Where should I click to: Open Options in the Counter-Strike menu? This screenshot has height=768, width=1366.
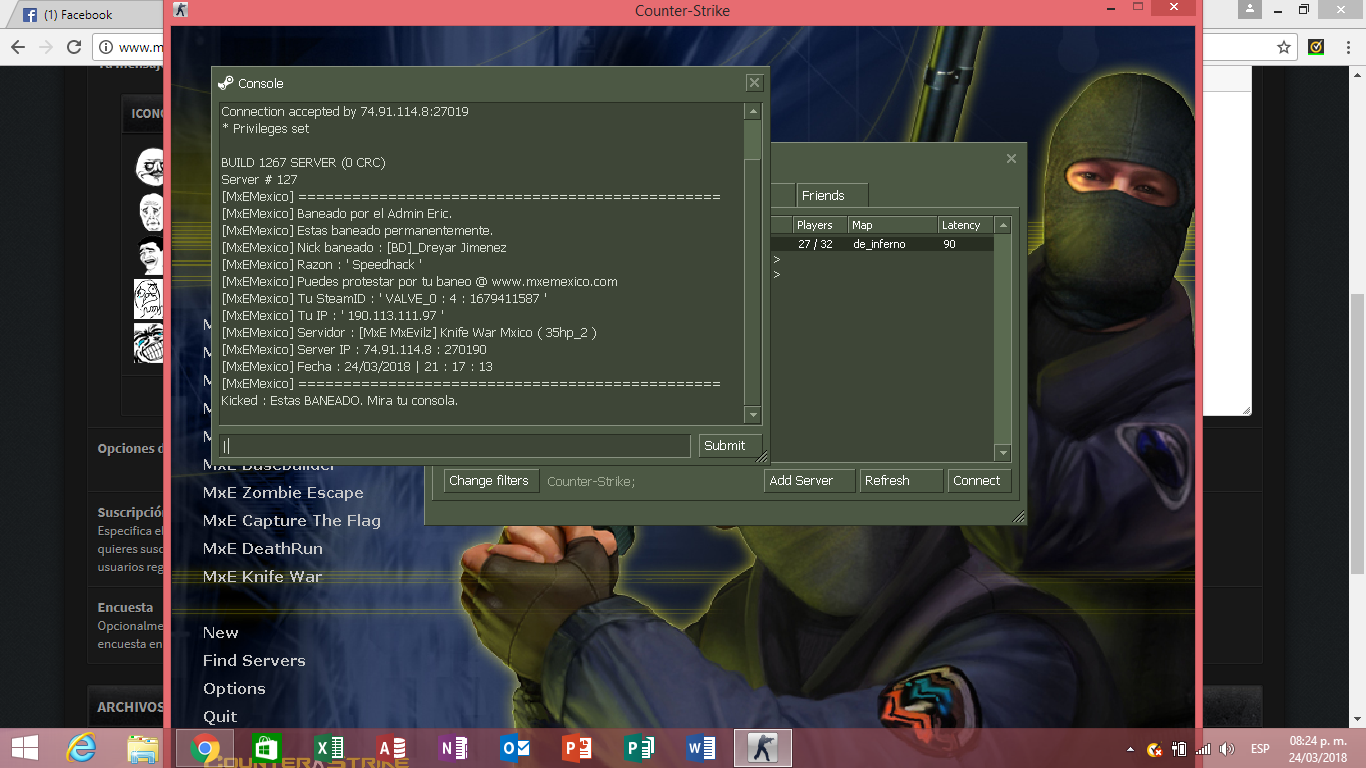234,689
